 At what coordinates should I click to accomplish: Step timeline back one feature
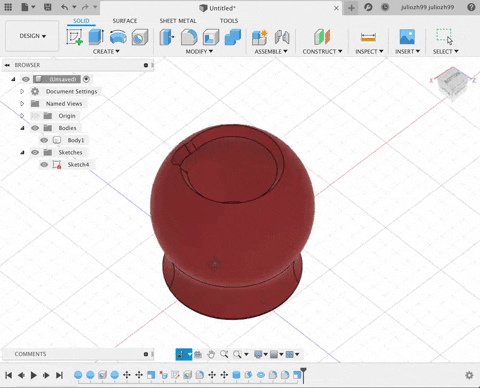coord(21,375)
